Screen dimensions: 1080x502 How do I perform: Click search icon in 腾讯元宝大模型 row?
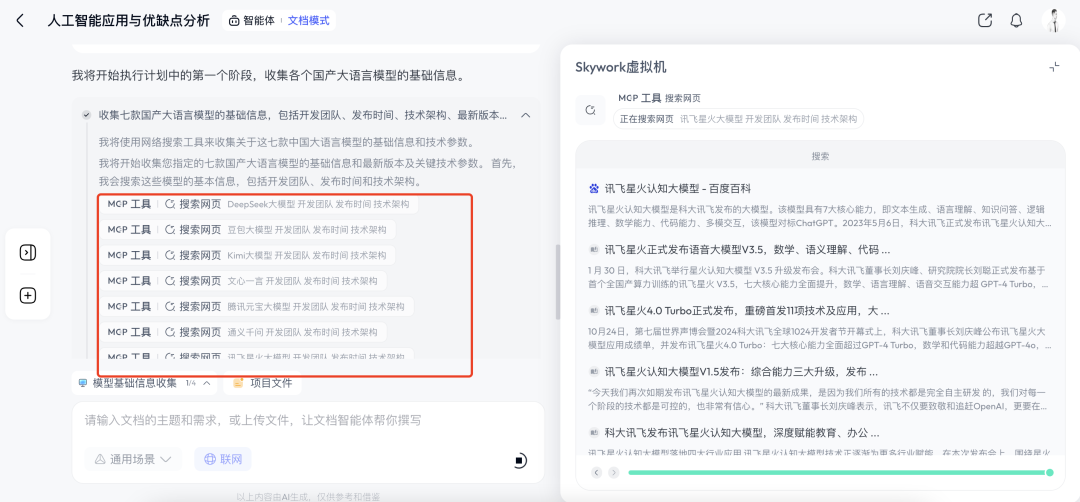click(170, 306)
